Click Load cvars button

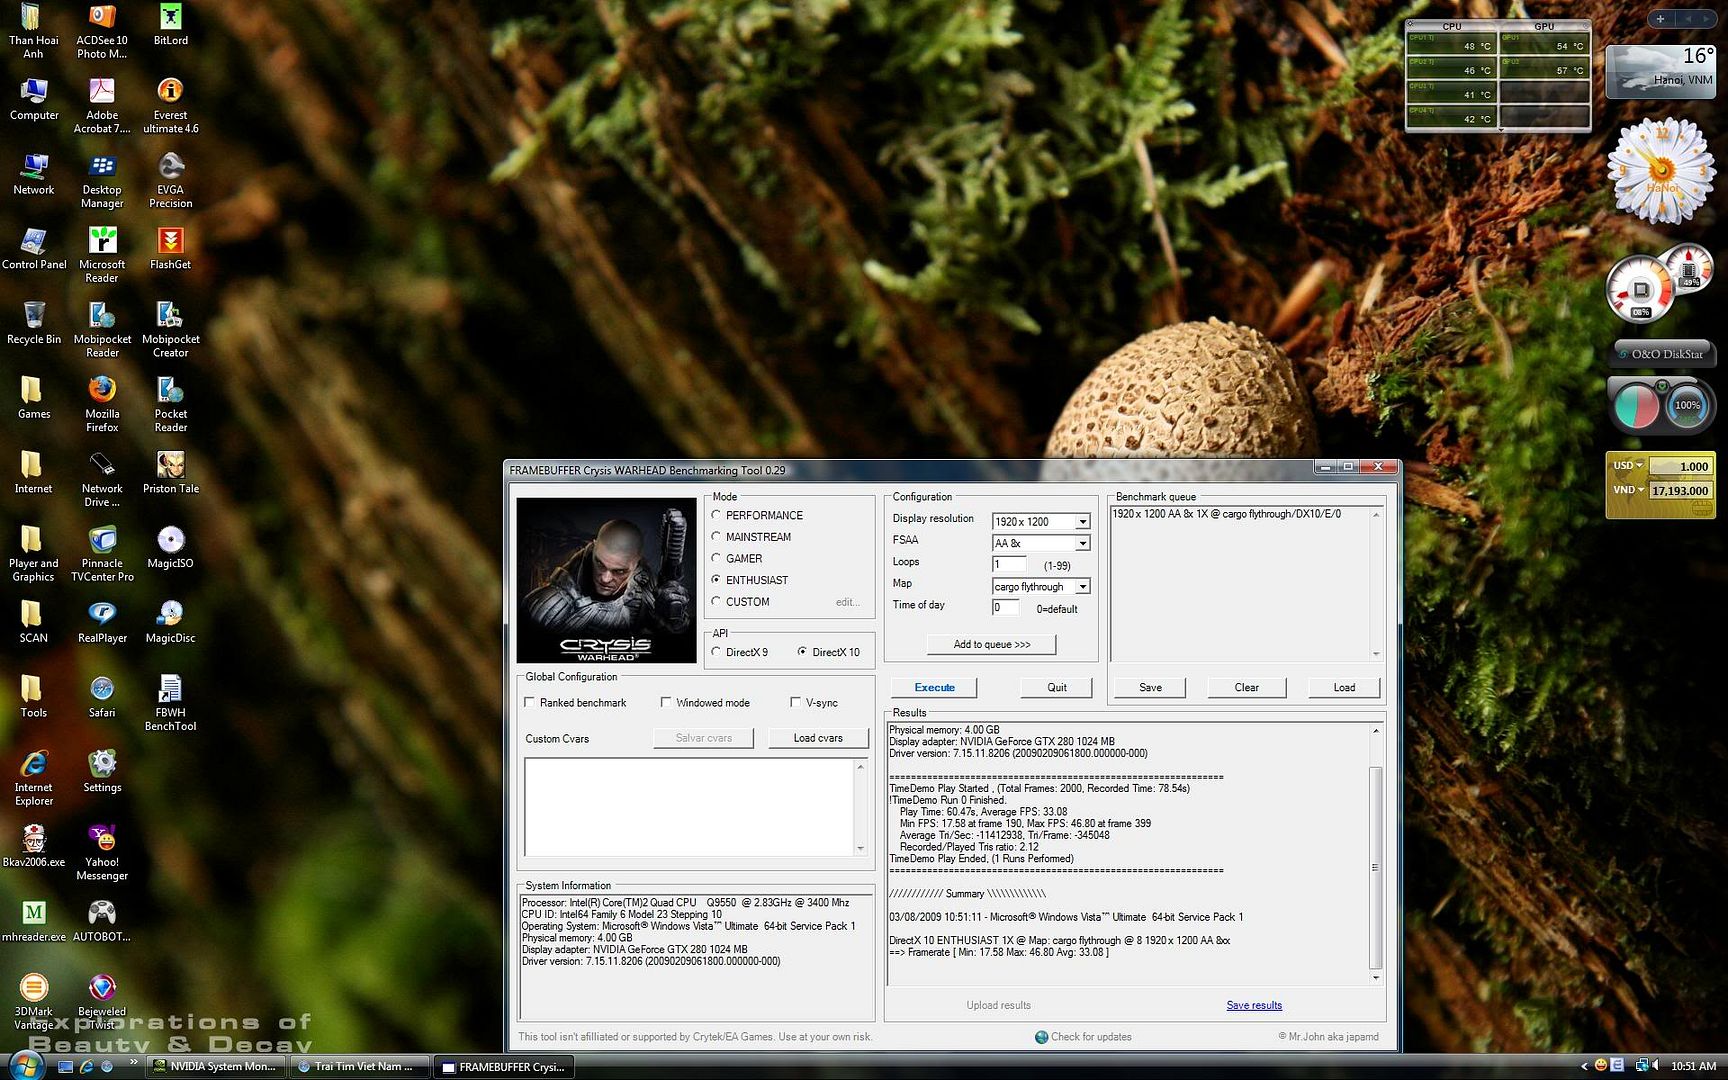[817, 738]
